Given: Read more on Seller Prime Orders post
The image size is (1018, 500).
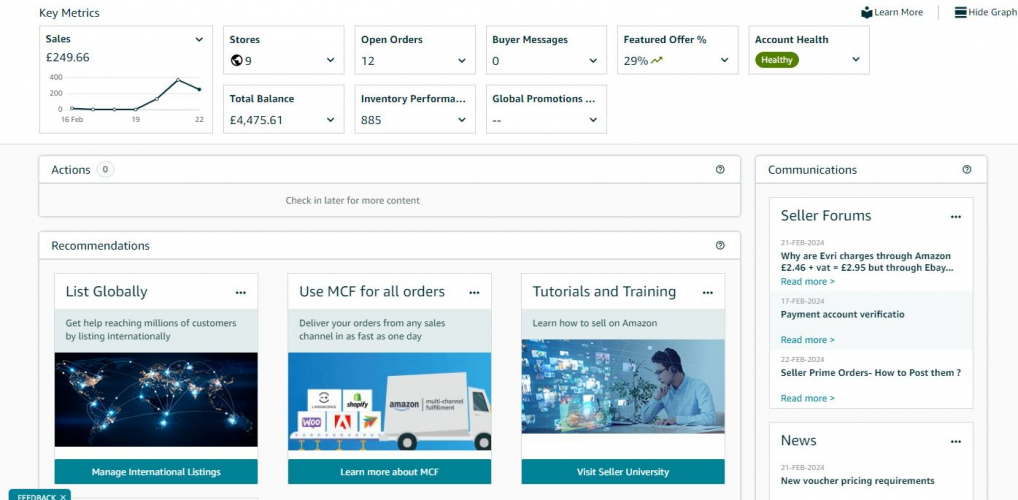Looking at the screenshot, I should (x=808, y=398).
